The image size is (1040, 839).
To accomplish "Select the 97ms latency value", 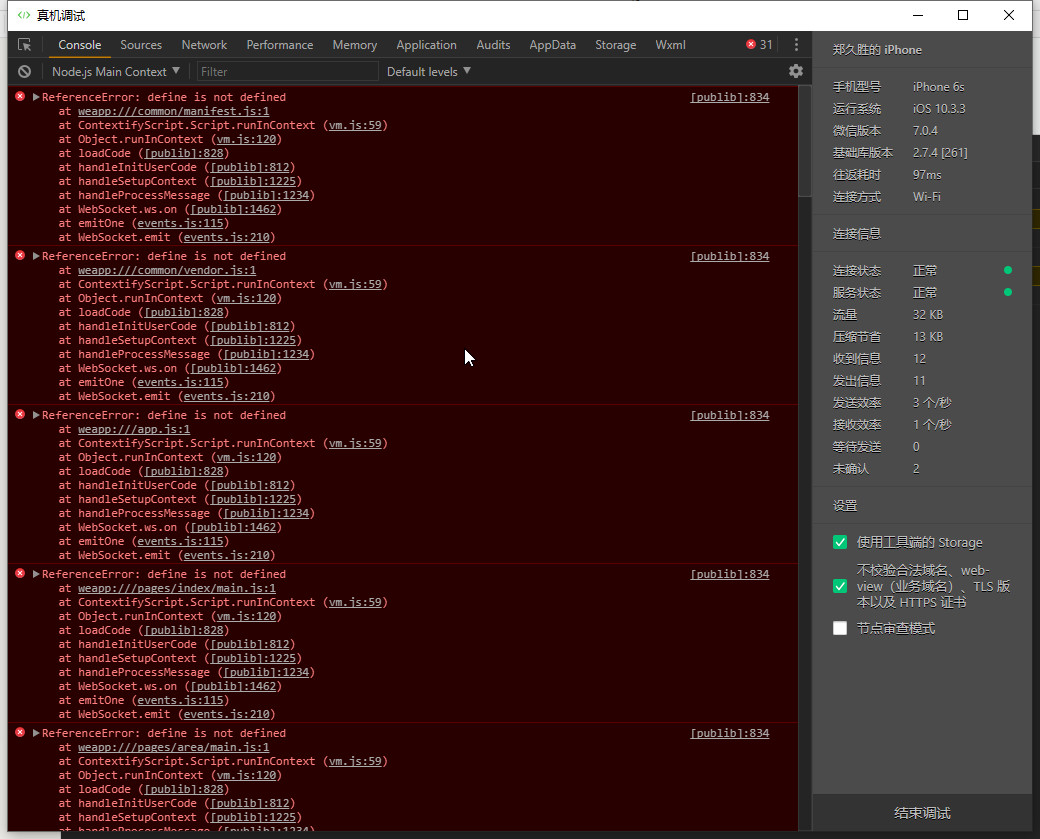I will 927,175.
